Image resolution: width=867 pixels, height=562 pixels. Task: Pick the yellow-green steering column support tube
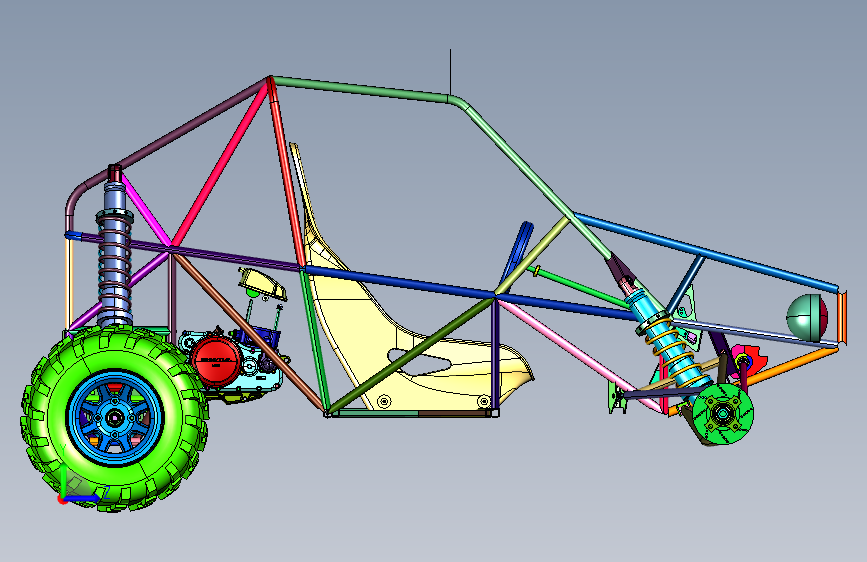point(532,256)
